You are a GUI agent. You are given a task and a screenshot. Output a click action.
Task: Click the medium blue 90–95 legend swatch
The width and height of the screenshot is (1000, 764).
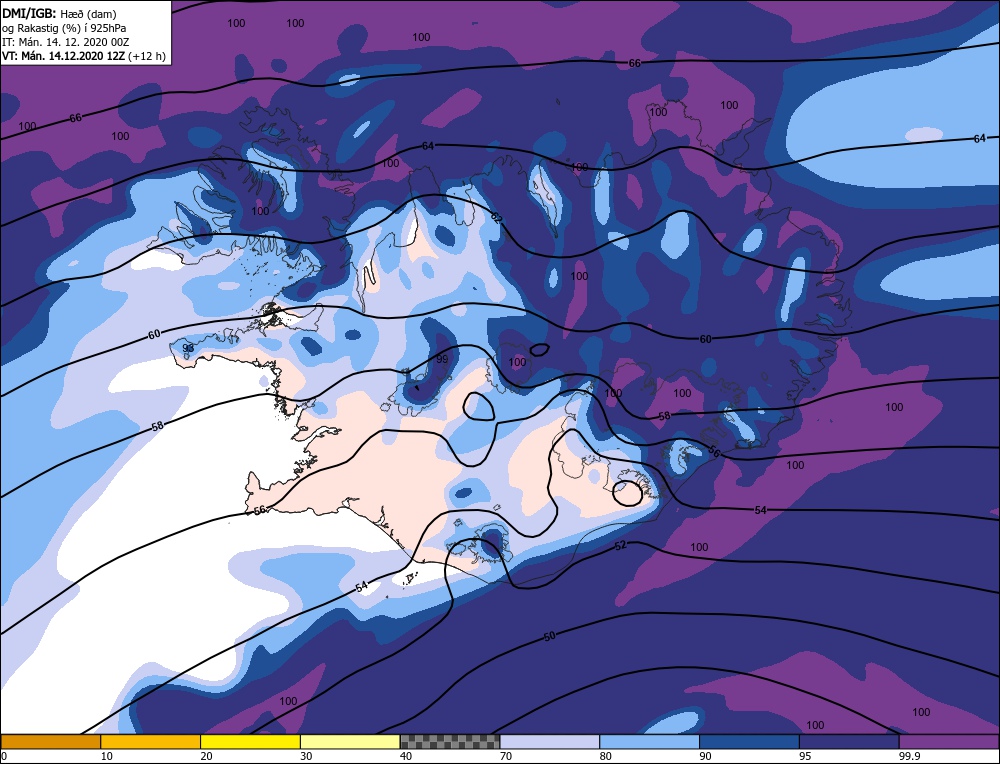(749, 741)
